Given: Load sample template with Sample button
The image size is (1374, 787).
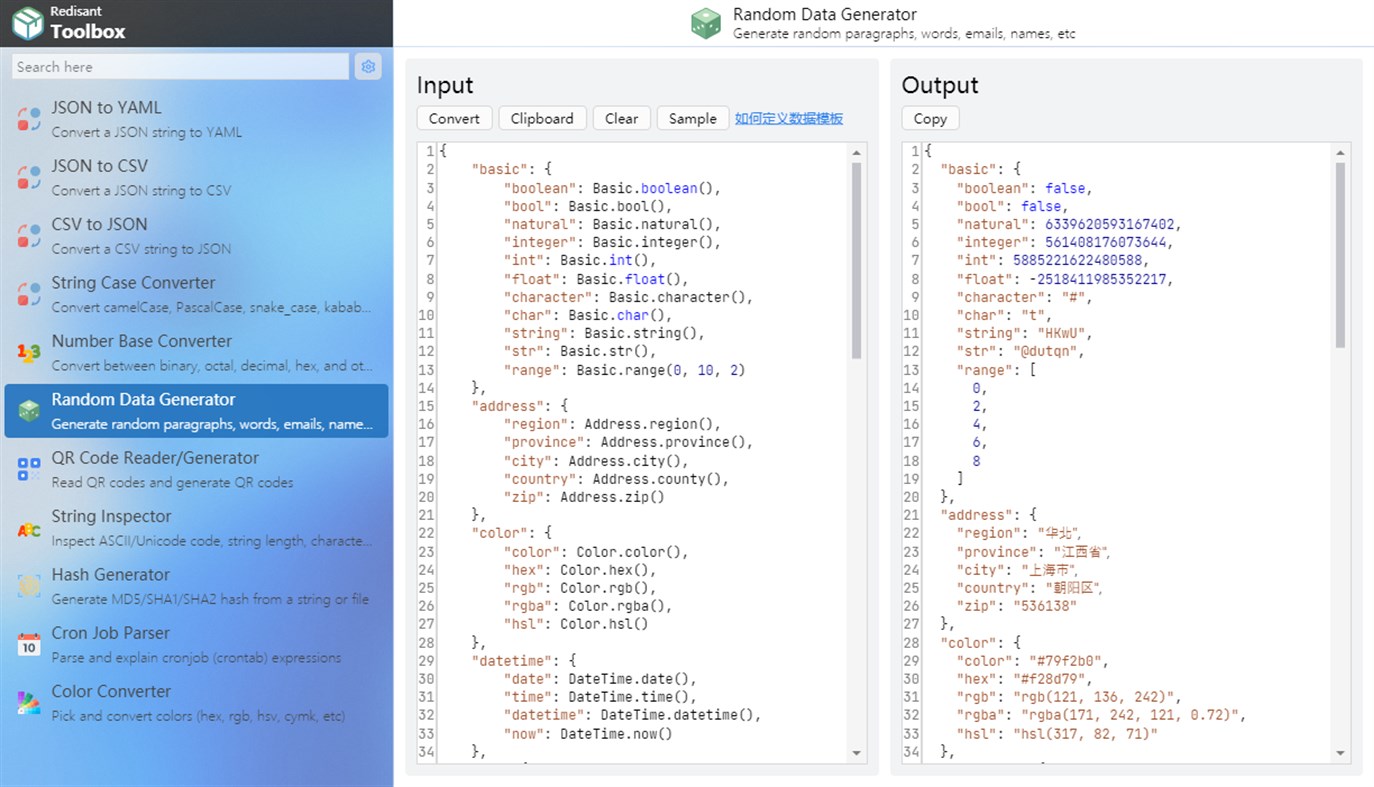Looking at the screenshot, I should [693, 118].
